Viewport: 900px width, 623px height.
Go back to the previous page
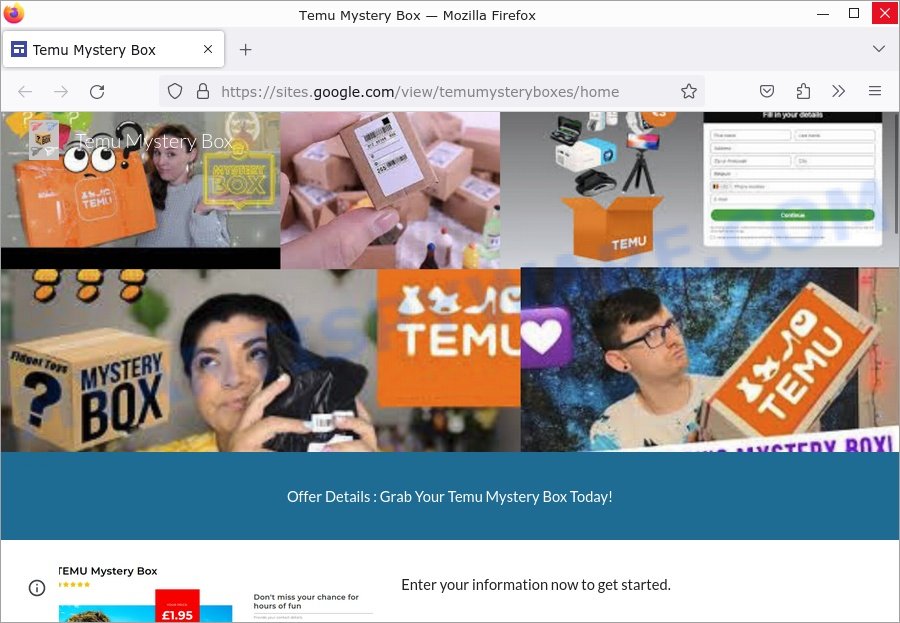coord(25,91)
